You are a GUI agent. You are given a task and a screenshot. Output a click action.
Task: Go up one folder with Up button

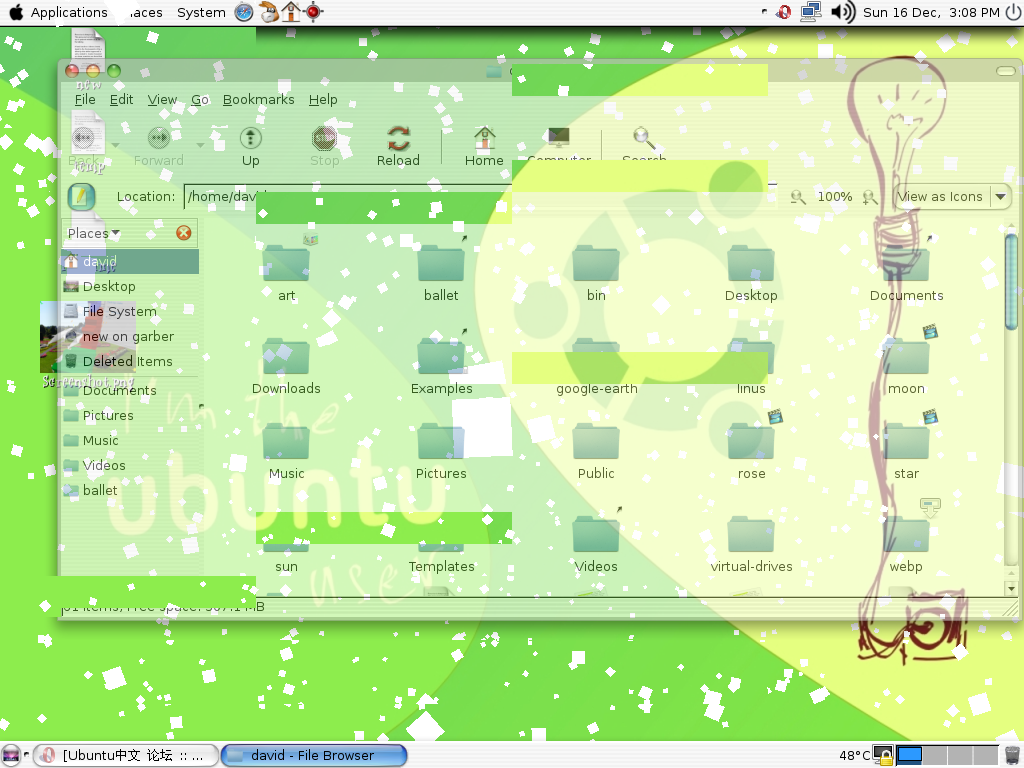coord(251,146)
